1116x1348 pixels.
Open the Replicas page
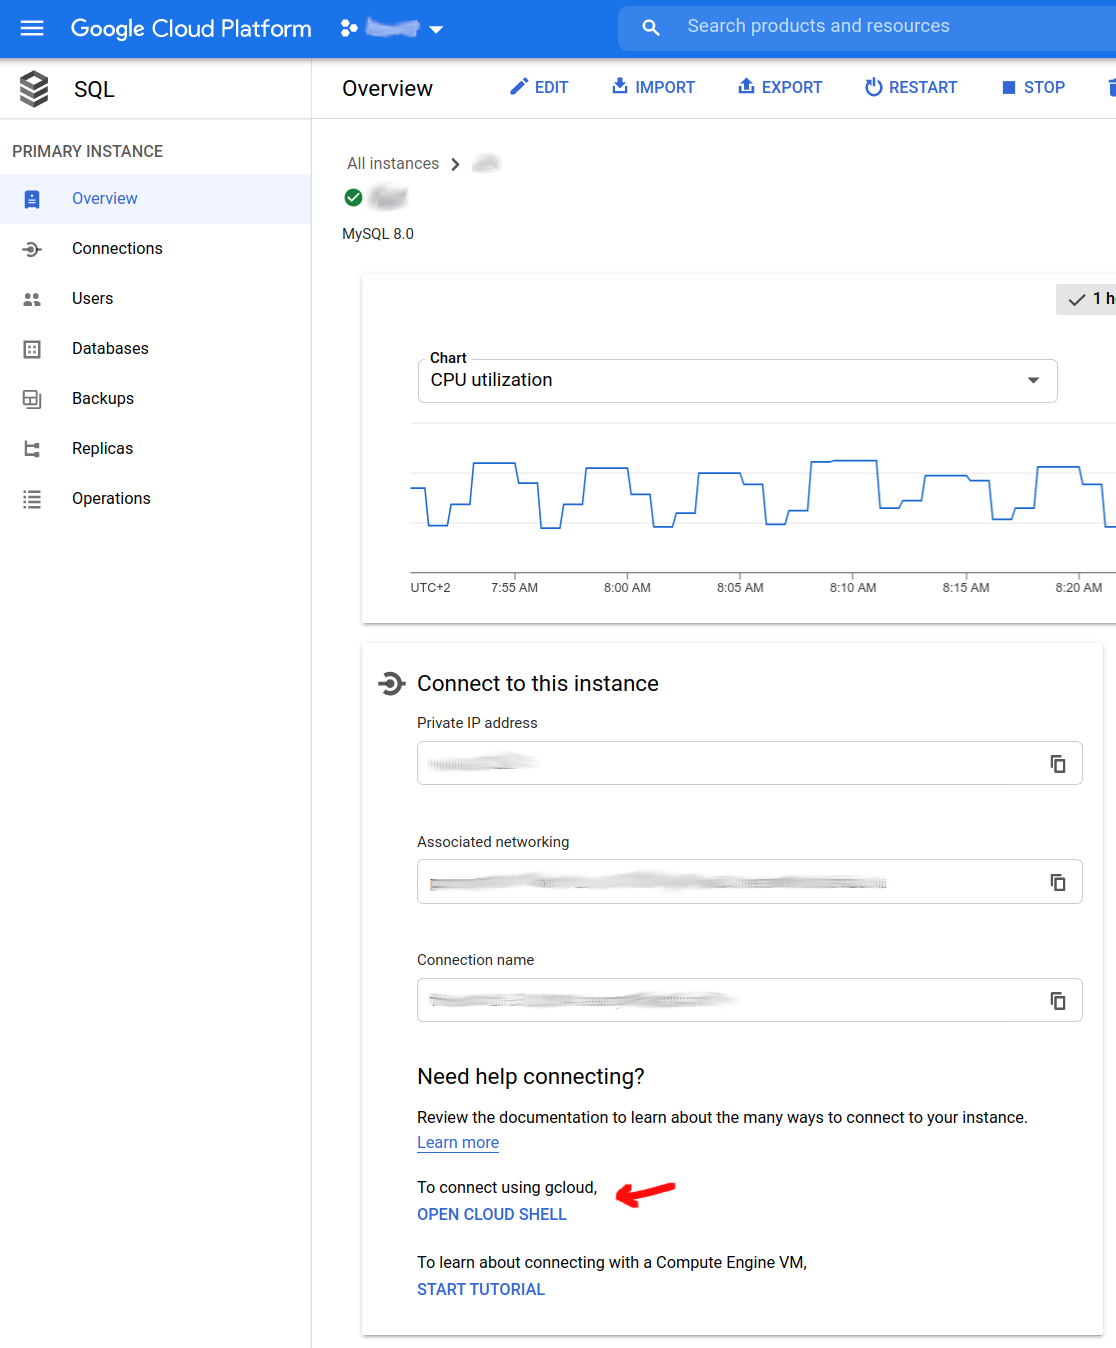pyautogui.click(x=155, y=449)
